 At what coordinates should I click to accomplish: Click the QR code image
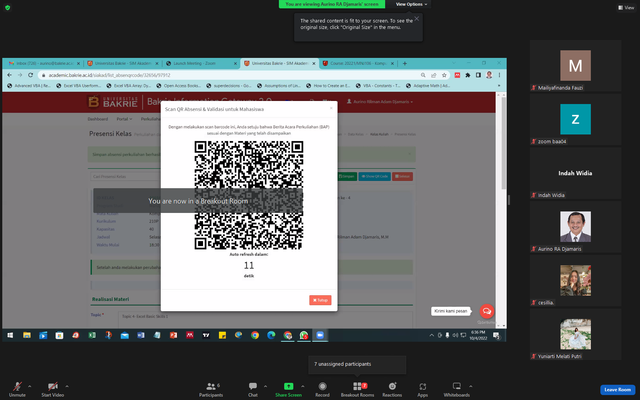tap(249, 195)
